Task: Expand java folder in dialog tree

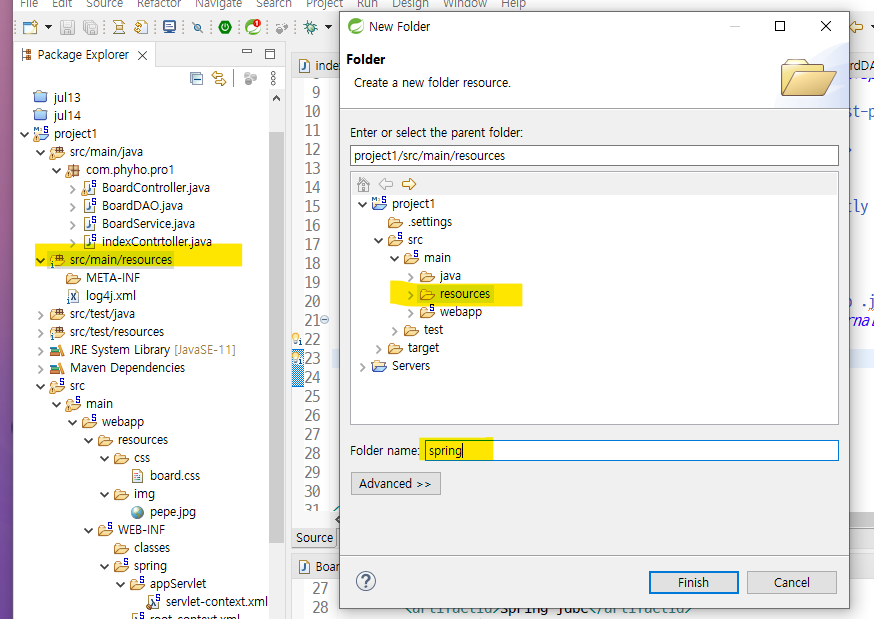Action: click(x=411, y=277)
